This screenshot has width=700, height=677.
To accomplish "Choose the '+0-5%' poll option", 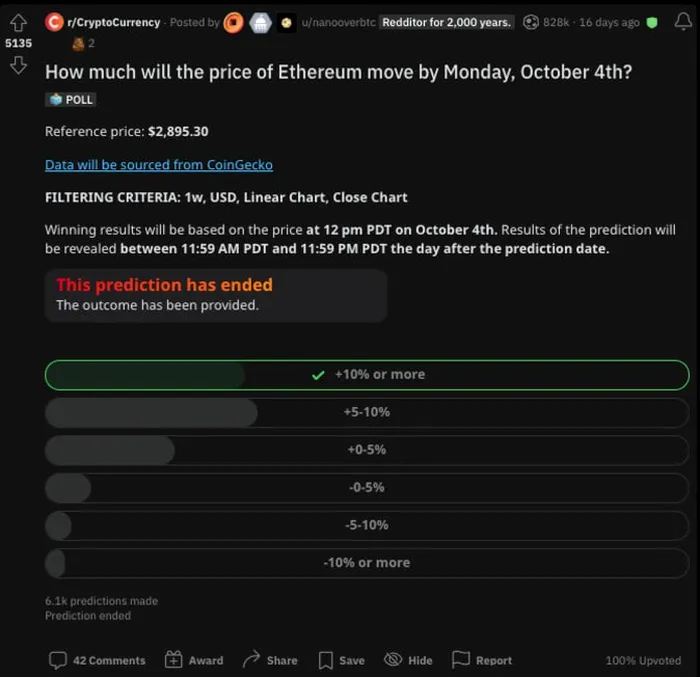I will point(367,450).
